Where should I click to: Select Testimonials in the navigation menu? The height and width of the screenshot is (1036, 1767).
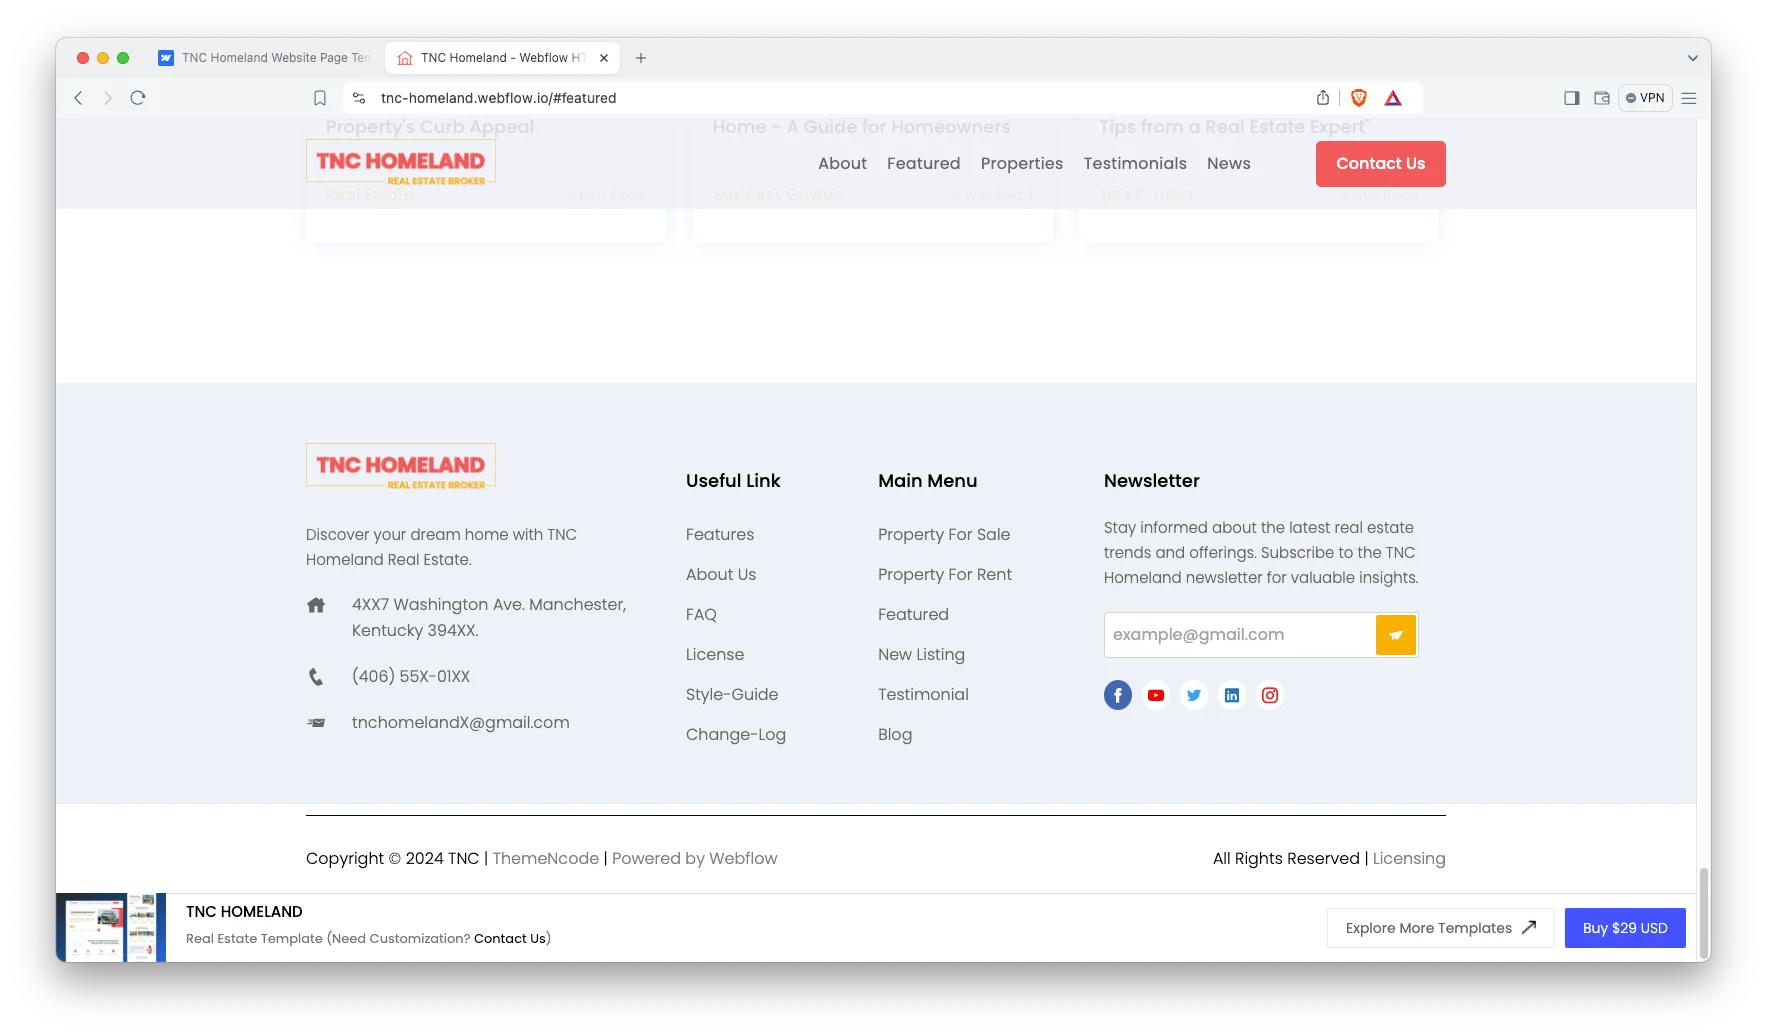(1134, 164)
